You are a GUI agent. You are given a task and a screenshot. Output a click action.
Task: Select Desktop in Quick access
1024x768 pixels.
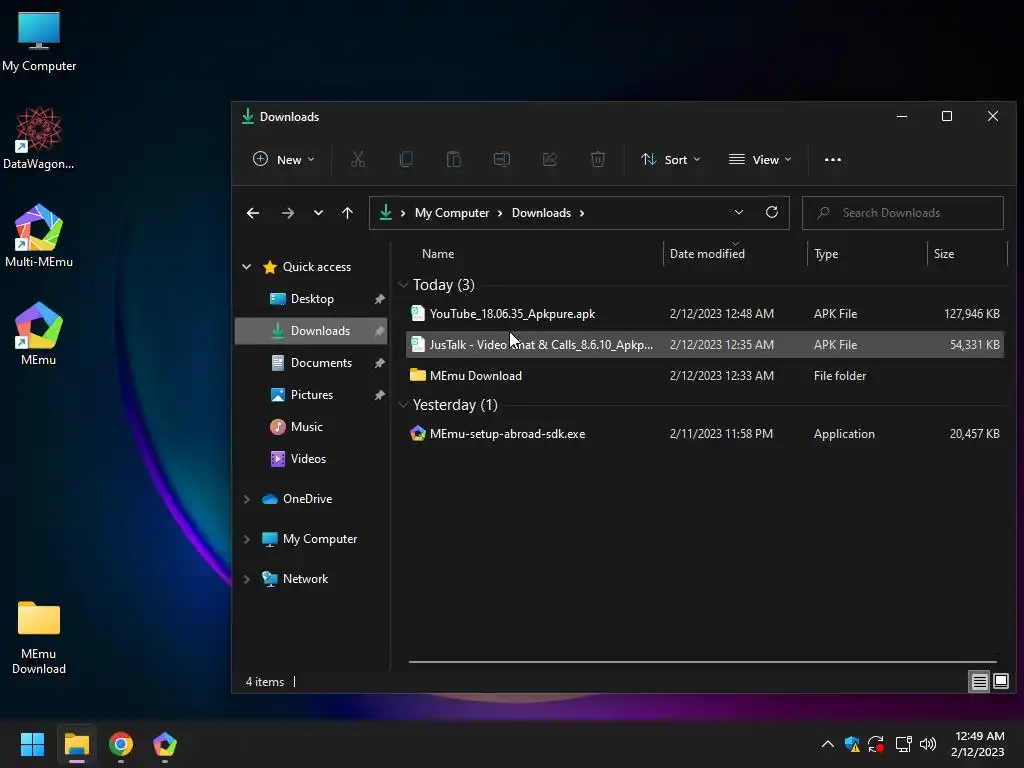click(311, 298)
